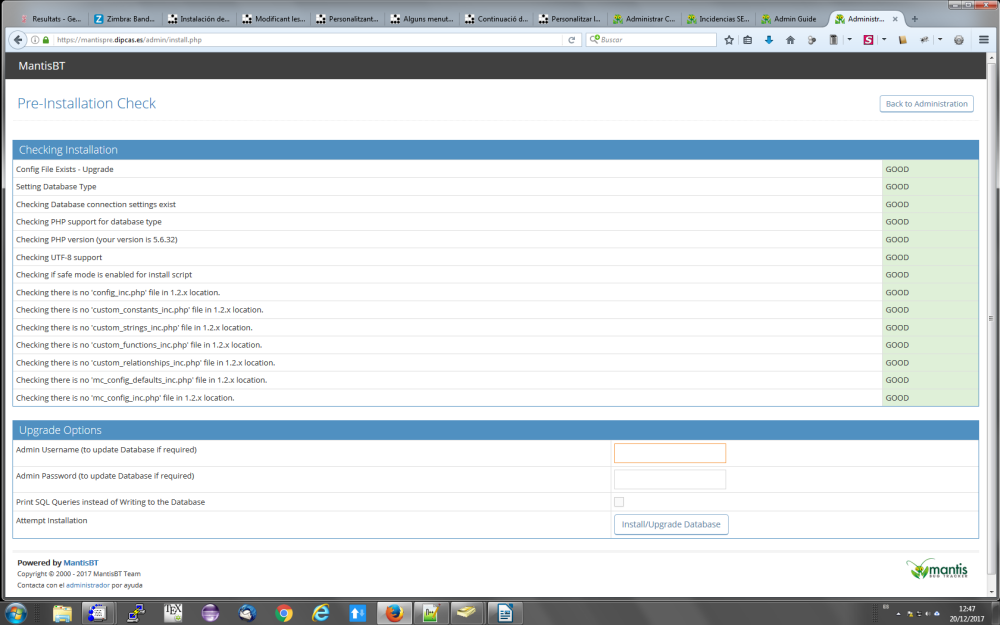Click the PHP version 5.6.32 row text

click(96, 239)
